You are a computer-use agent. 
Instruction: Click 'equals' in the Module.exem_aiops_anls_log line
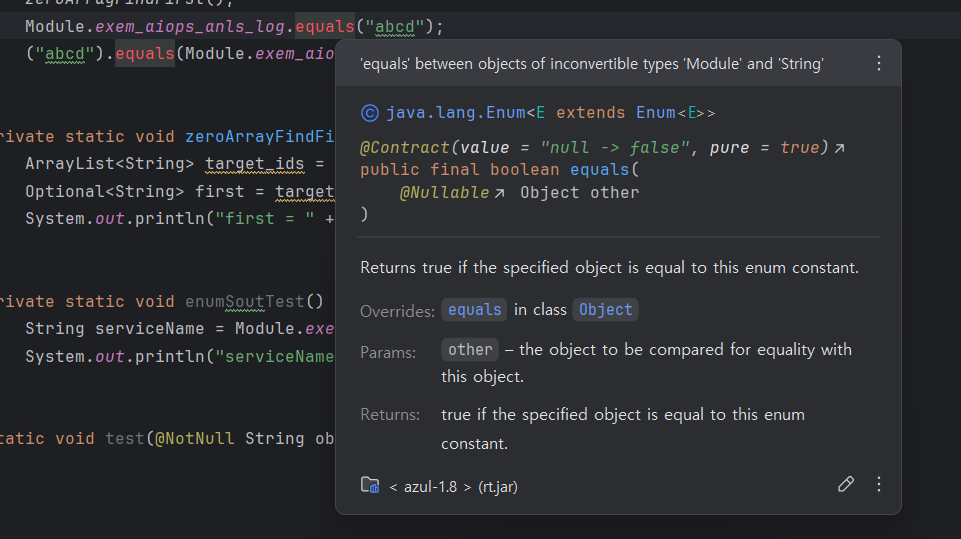pos(325,26)
